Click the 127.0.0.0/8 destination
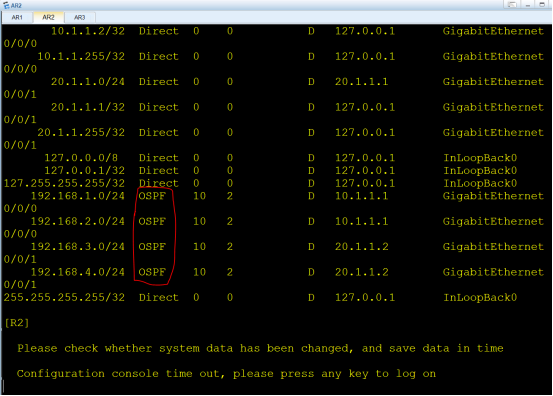This screenshot has height=396, width=553. coord(81,158)
